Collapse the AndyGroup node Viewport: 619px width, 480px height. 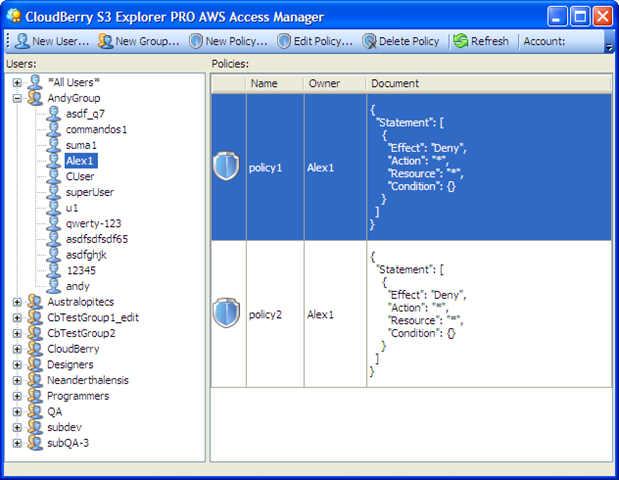coord(17,98)
